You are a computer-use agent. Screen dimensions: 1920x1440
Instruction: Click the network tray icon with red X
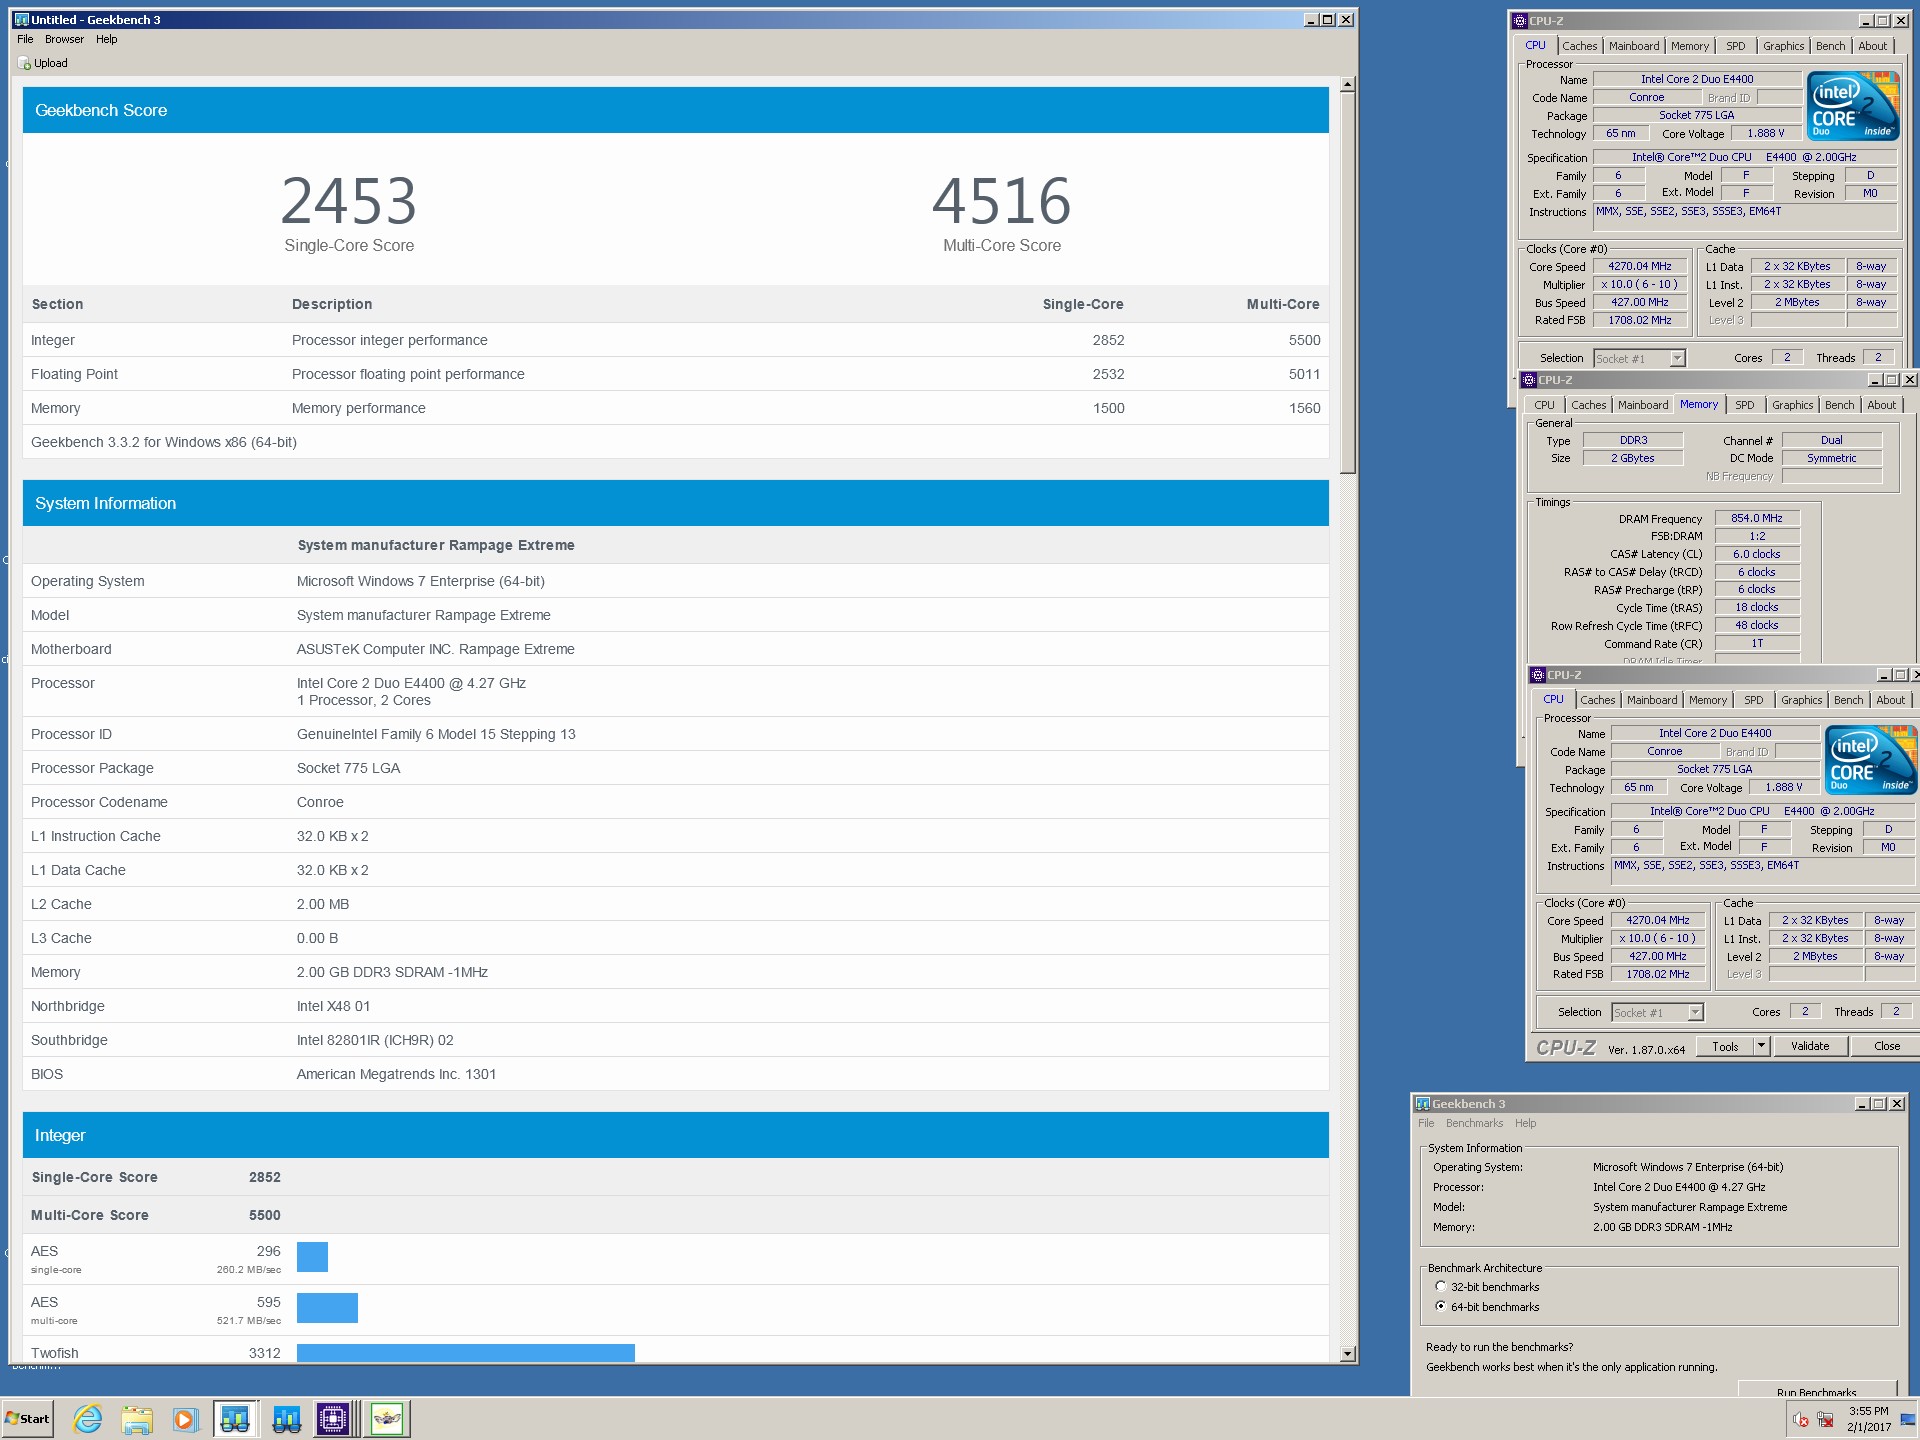1826,1419
